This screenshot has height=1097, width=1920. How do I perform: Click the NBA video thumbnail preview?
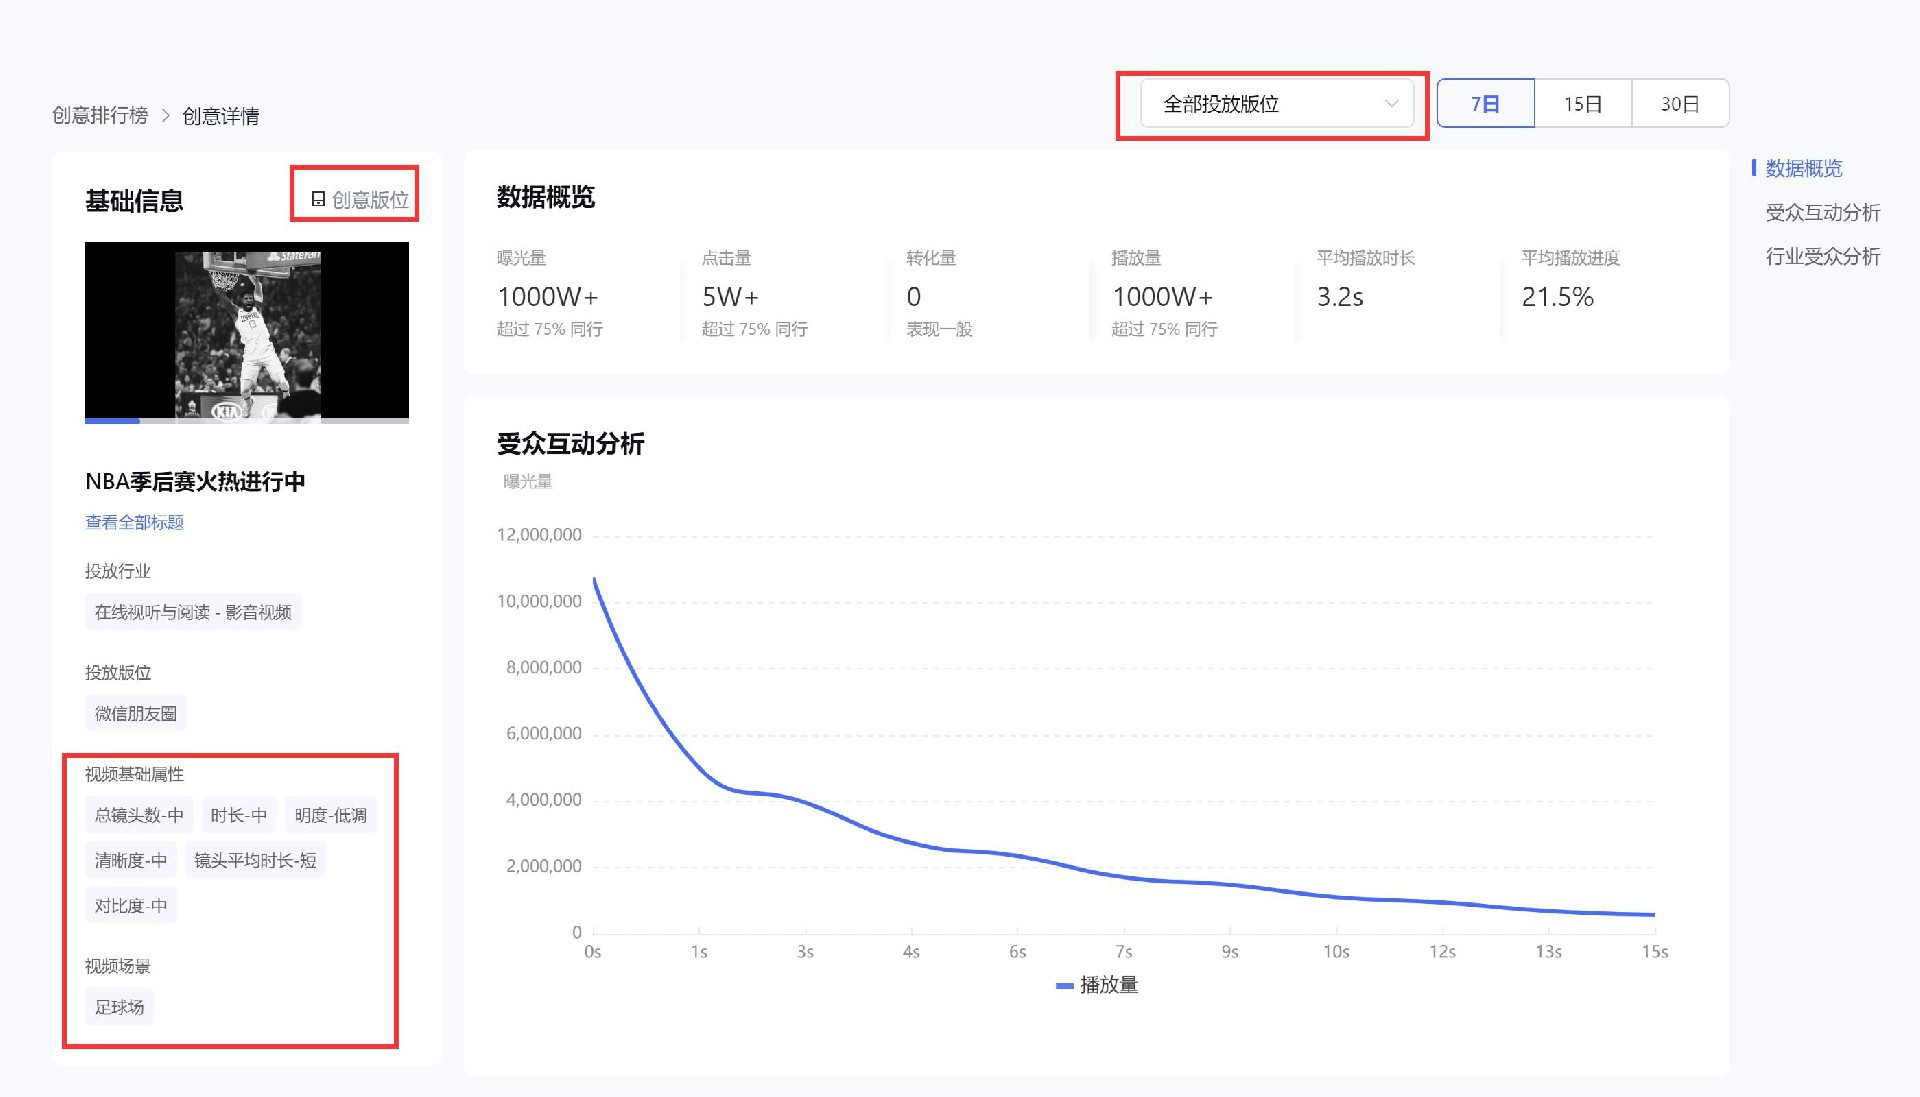point(247,332)
